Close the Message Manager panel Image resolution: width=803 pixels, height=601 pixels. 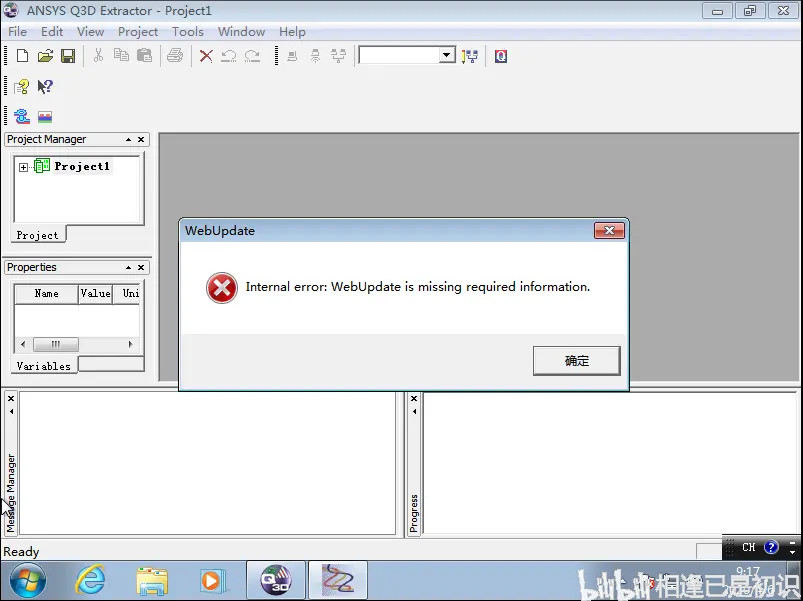point(11,398)
